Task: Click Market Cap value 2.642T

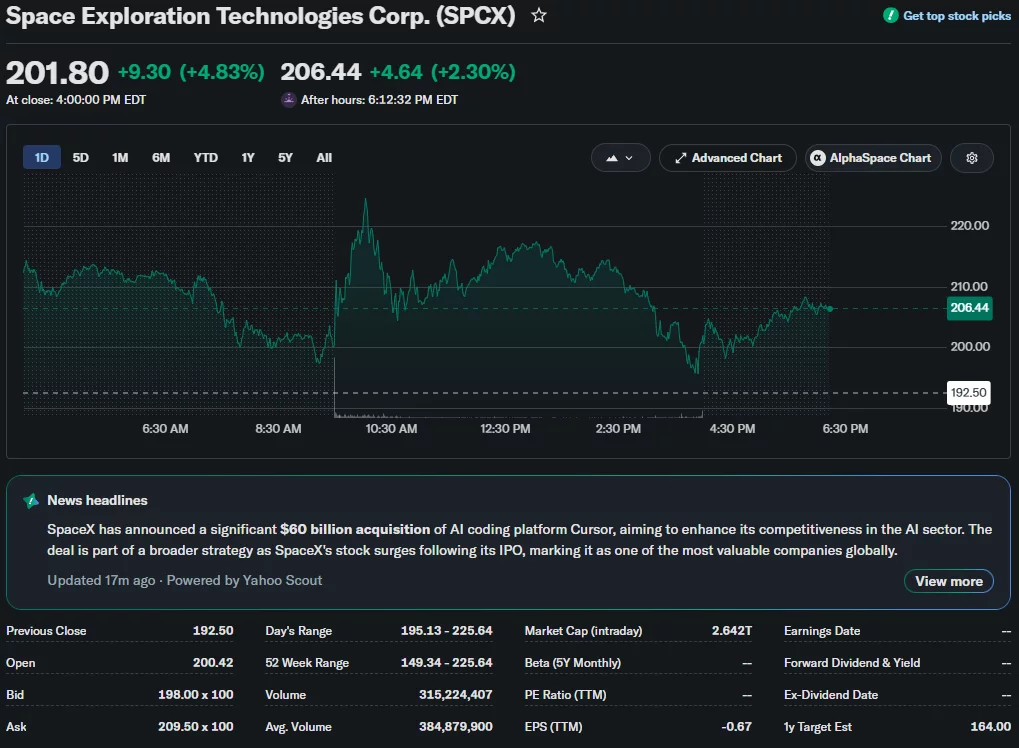Action: tap(732, 630)
